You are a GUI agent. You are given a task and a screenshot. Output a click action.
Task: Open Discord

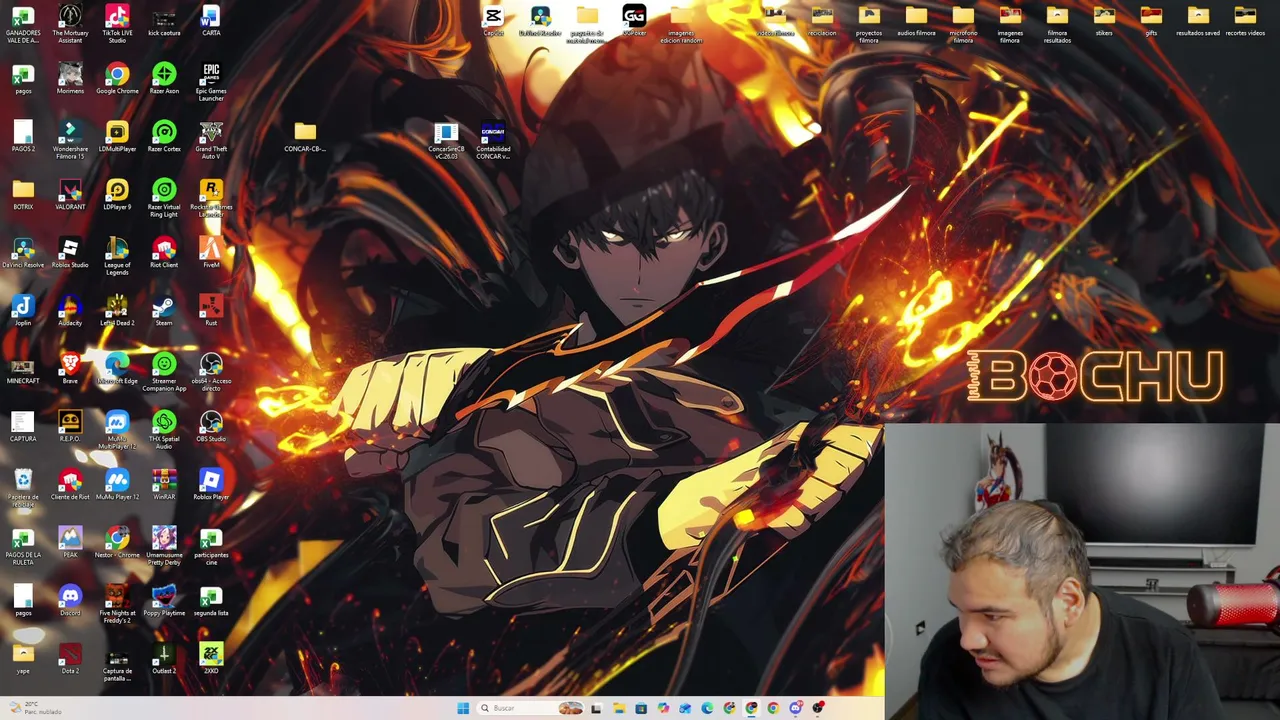70,601
